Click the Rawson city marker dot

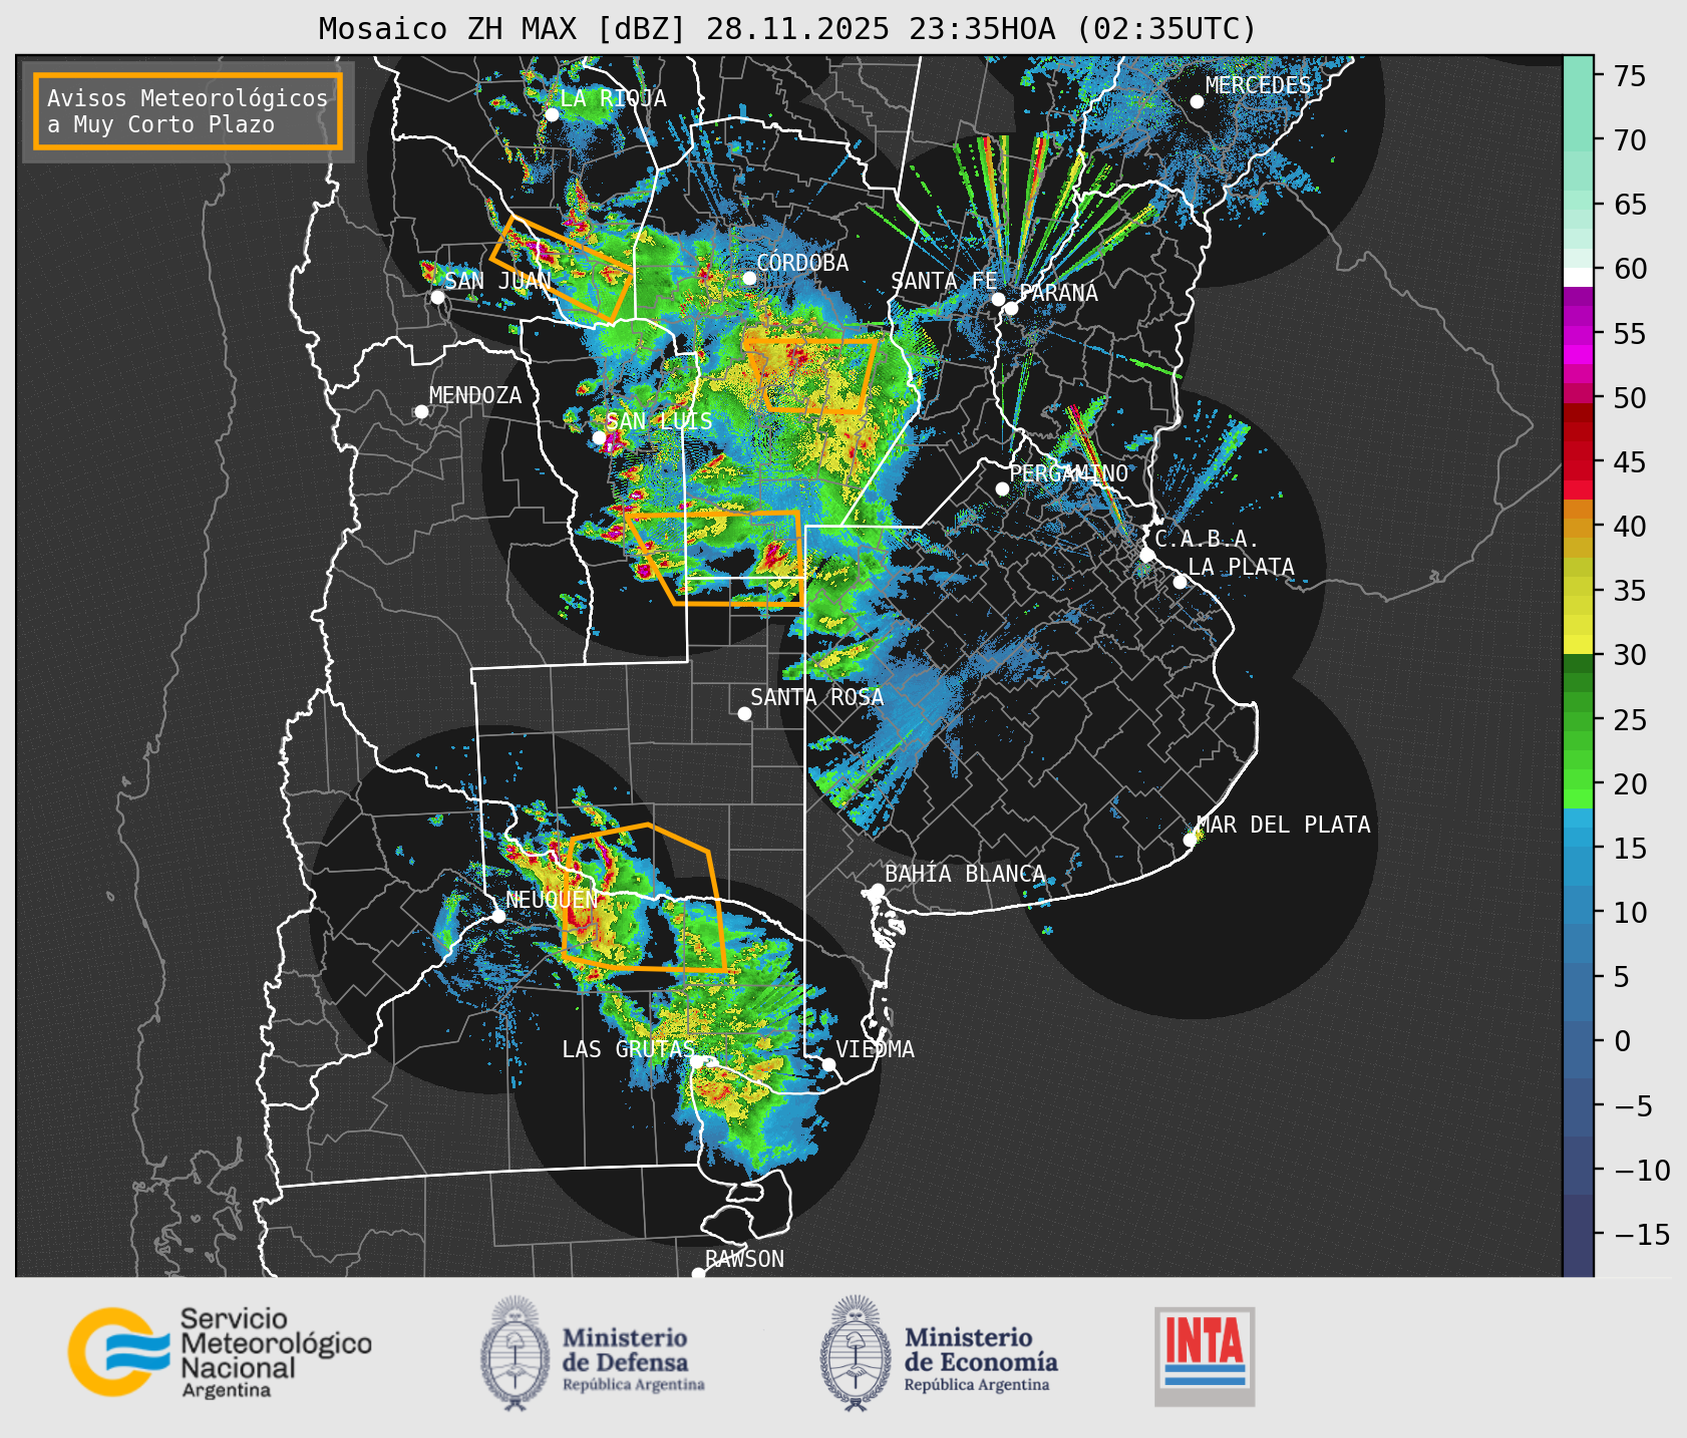[x=698, y=1274]
